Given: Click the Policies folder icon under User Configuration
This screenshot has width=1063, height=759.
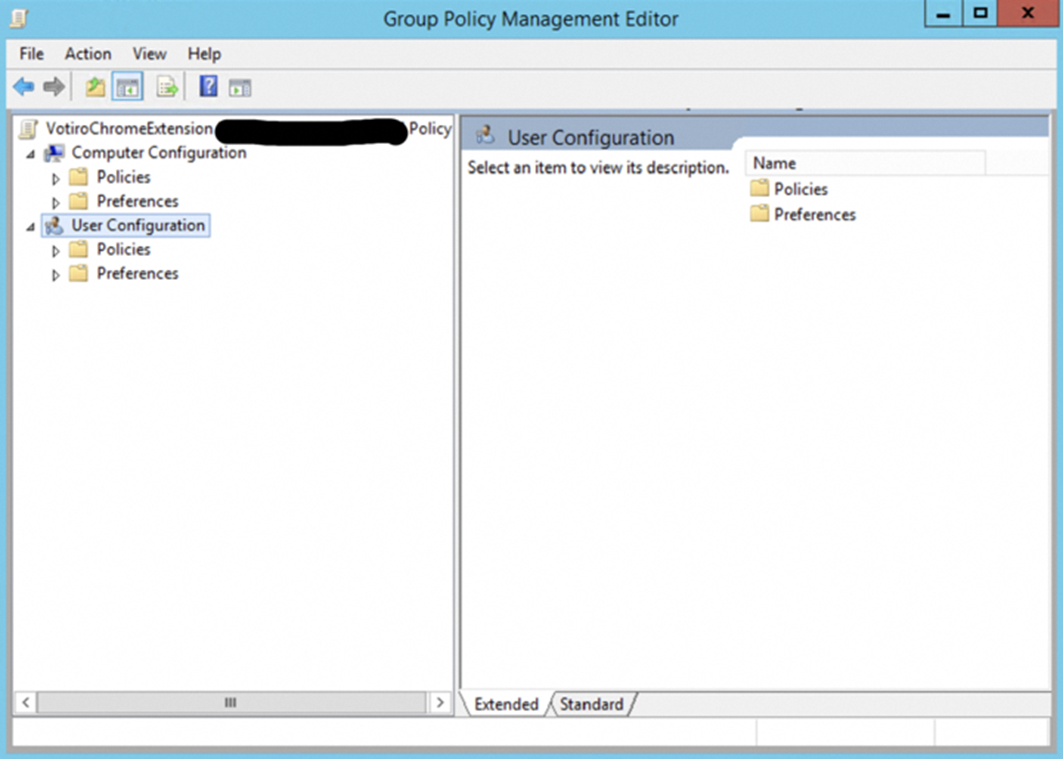Looking at the screenshot, I should click(79, 250).
